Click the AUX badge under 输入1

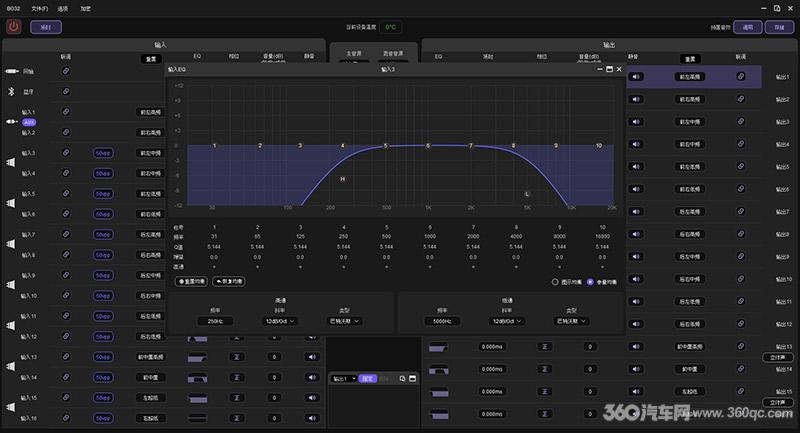tap(29, 122)
